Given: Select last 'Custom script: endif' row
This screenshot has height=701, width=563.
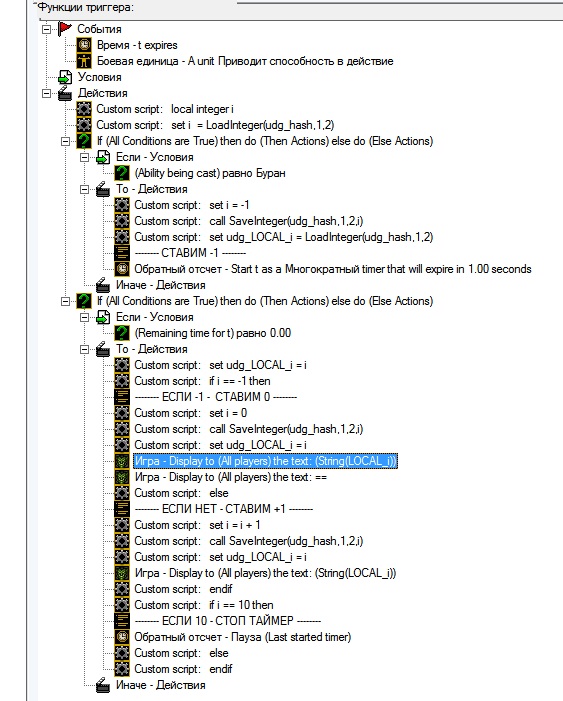Looking at the screenshot, I should coord(183,669).
